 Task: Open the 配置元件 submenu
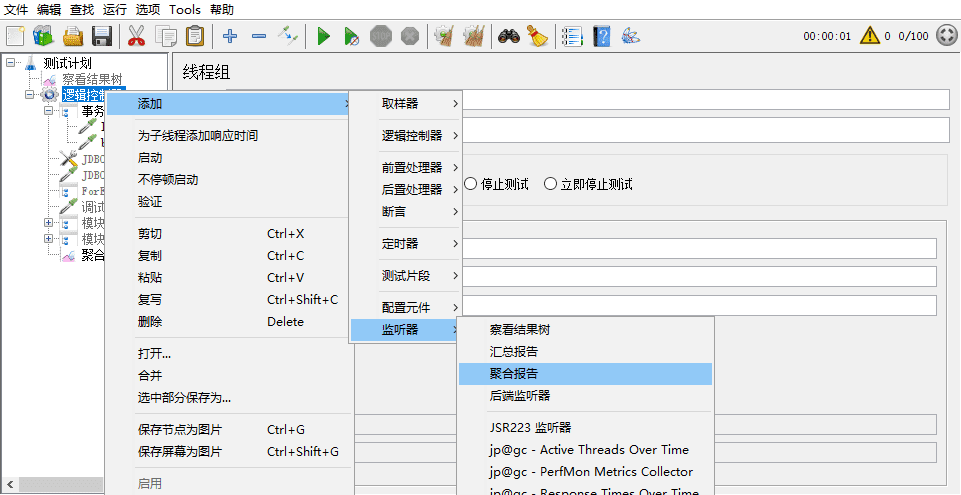point(405,308)
